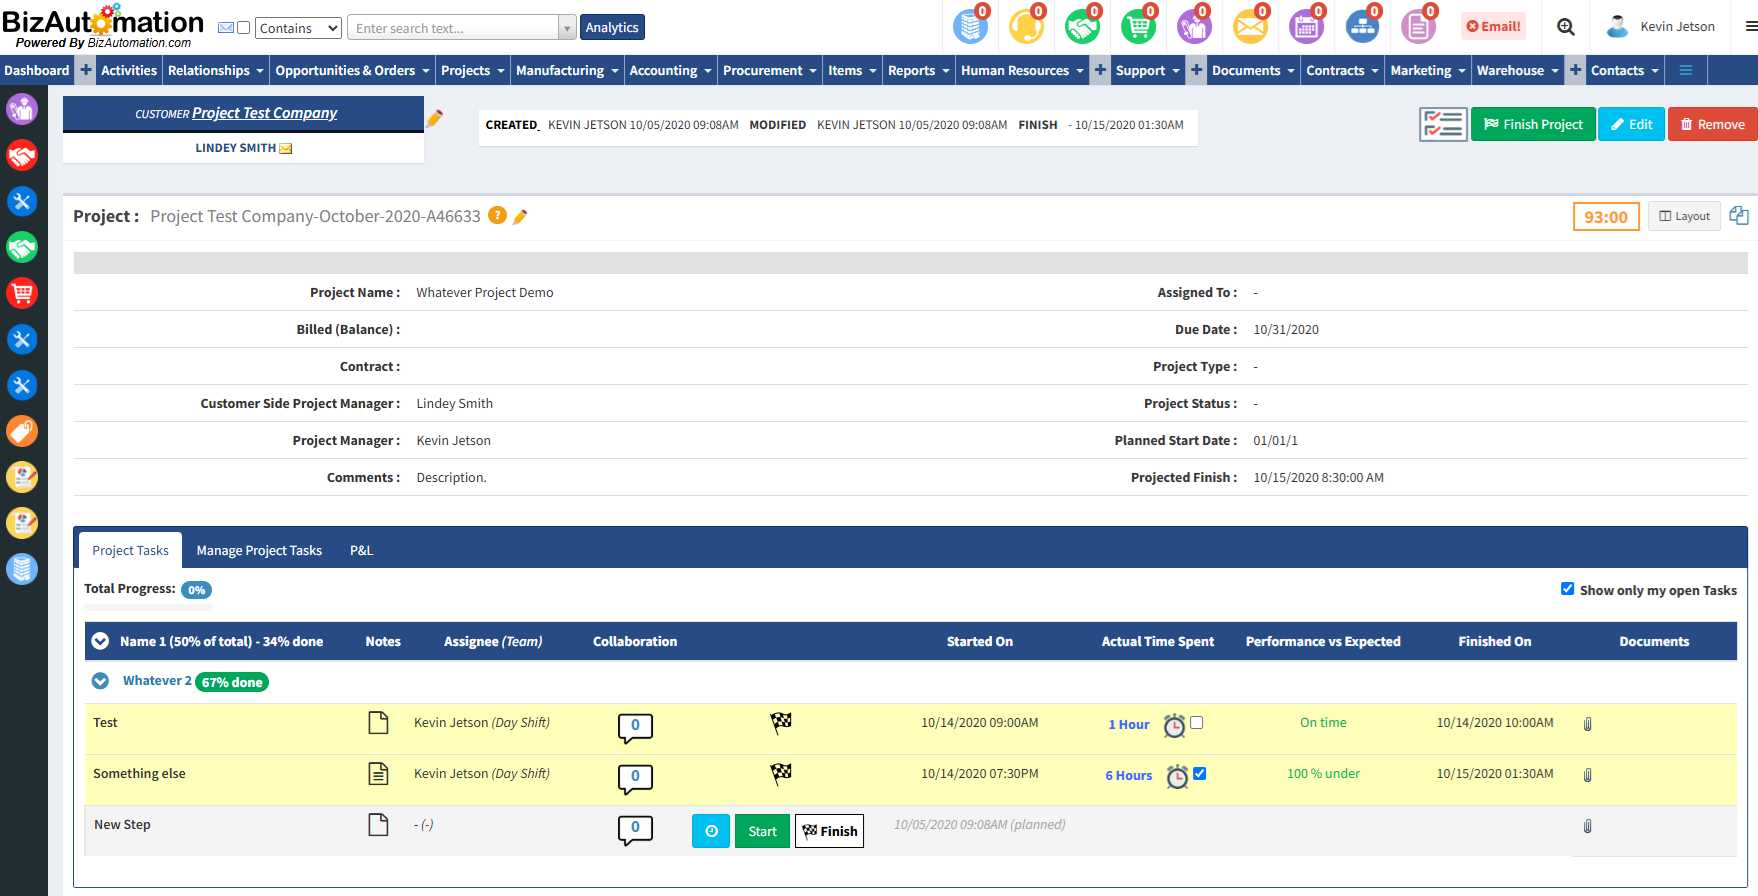Click the red handshake icon in left sidebar
Viewport: 1758px width, 896px height.
coord(22,155)
